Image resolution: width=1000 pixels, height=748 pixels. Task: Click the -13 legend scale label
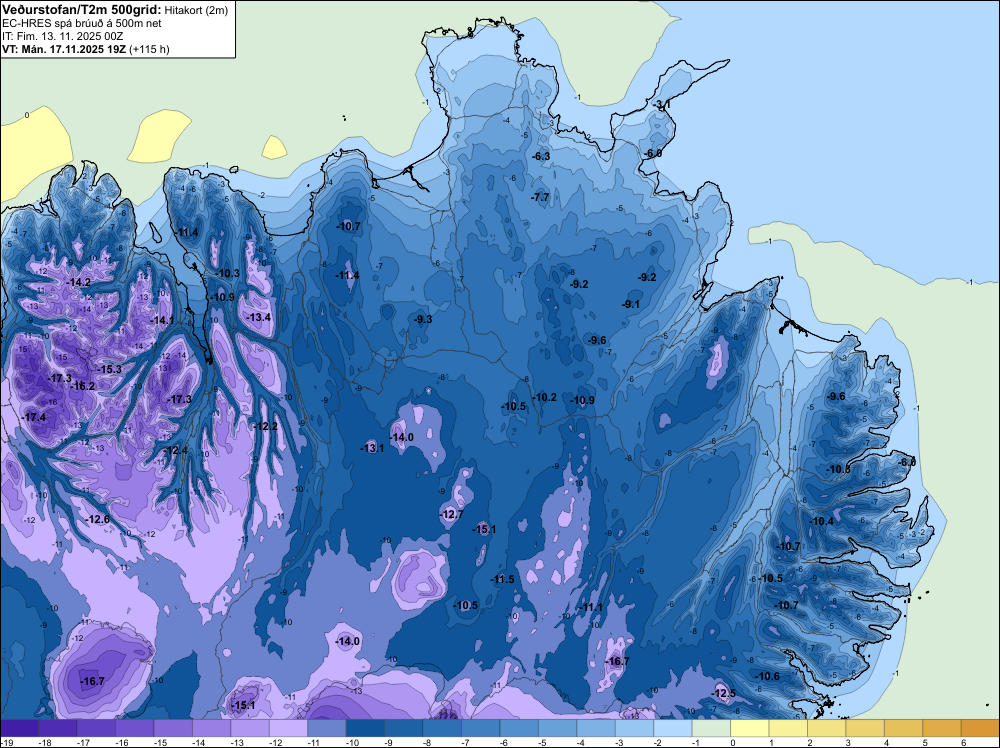pos(237,742)
